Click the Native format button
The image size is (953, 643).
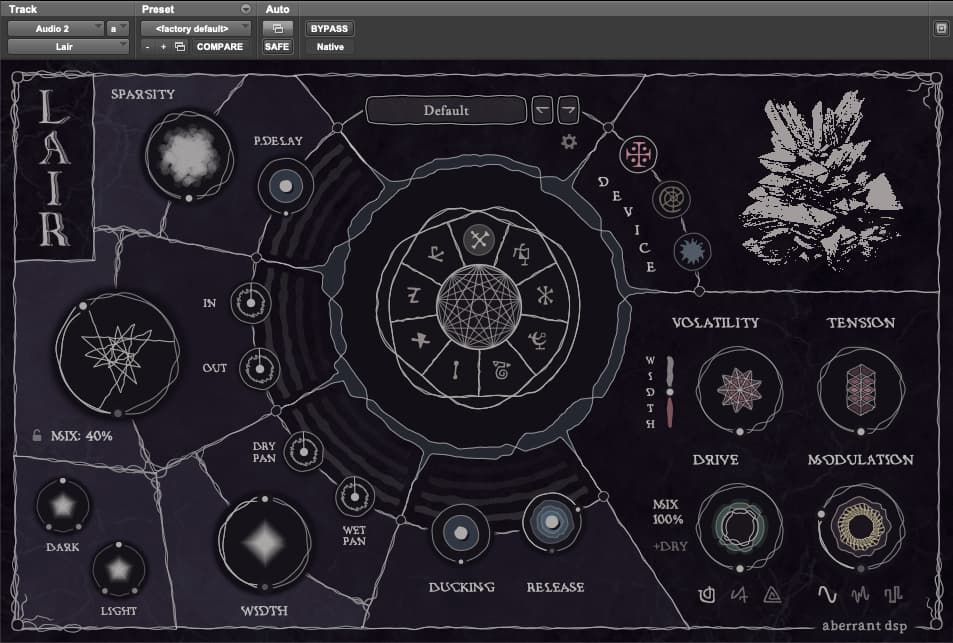tap(330, 47)
